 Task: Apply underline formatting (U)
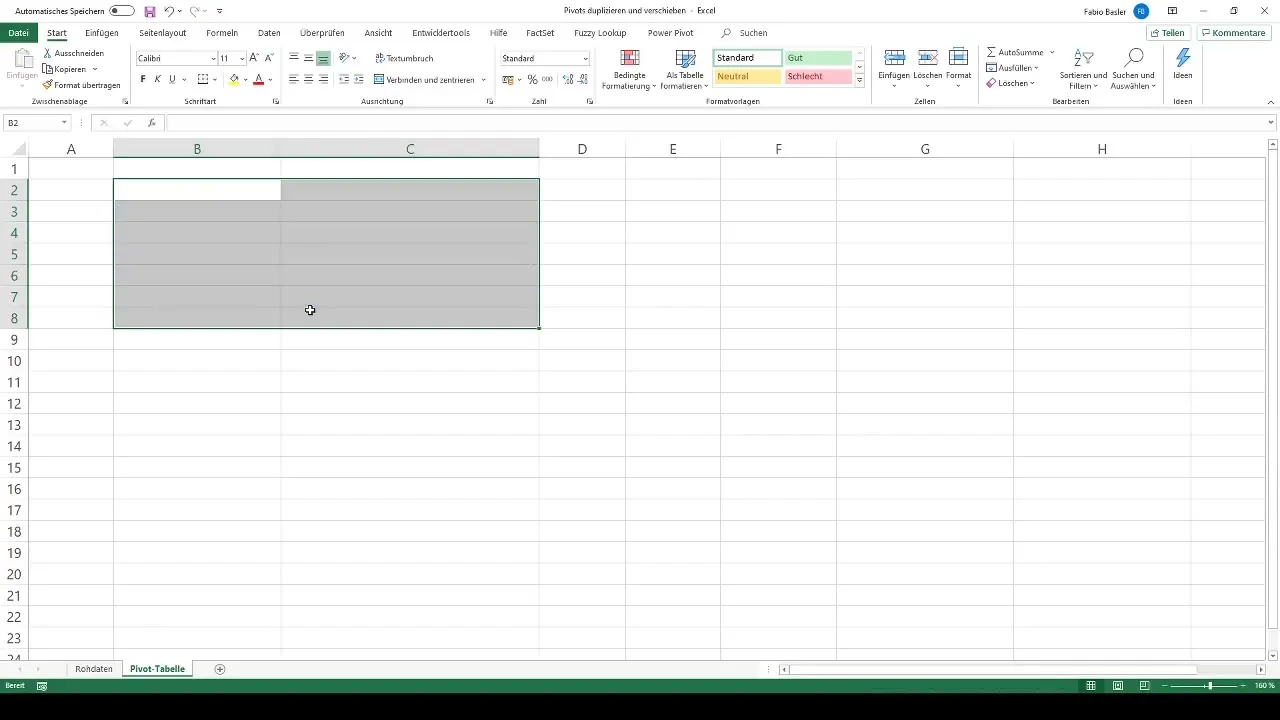click(x=172, y=79)
